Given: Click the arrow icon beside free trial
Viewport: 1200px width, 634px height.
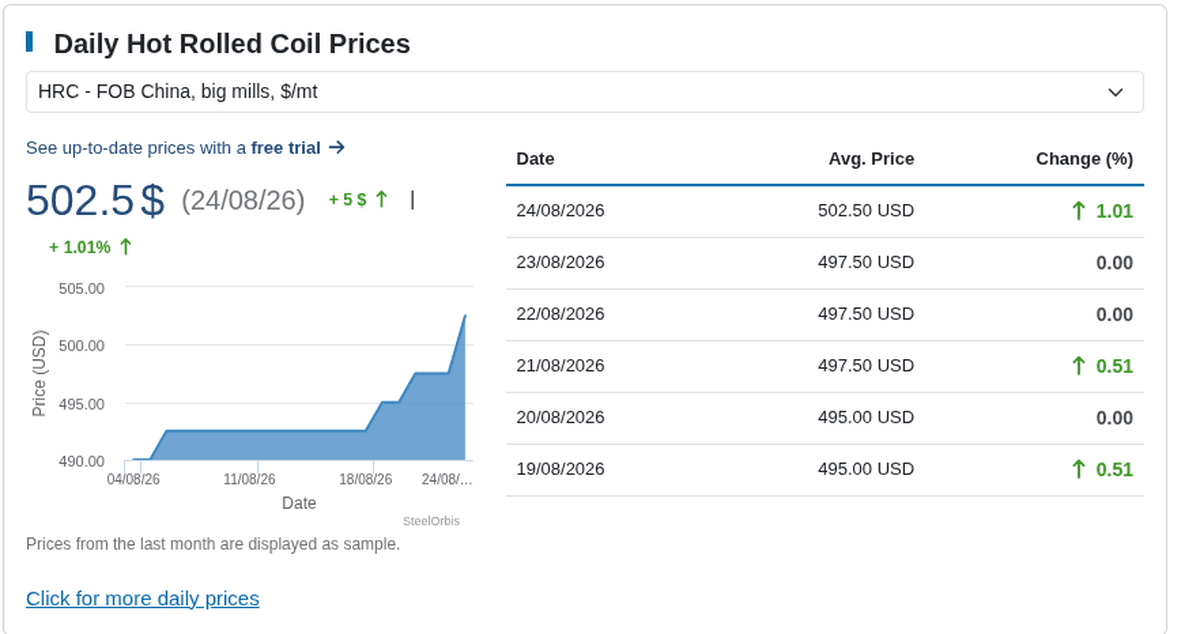Looking at the screenshot, I should click(337, 147).
